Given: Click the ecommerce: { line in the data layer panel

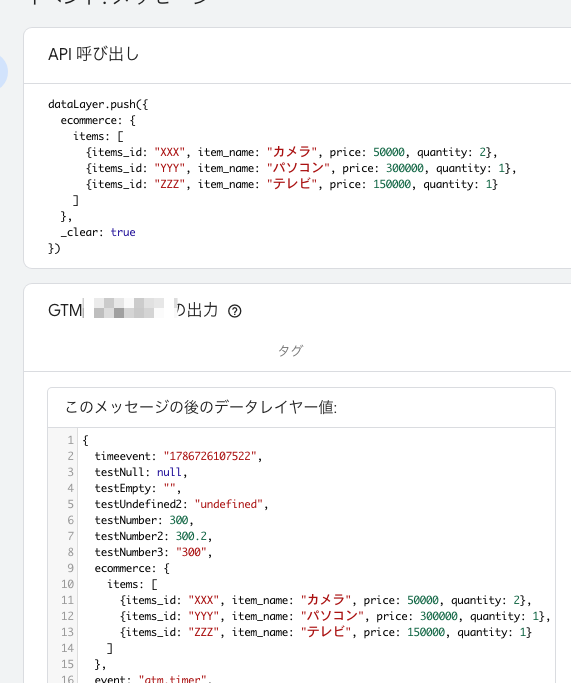Looking at the screenshot, I should (132, 568).
